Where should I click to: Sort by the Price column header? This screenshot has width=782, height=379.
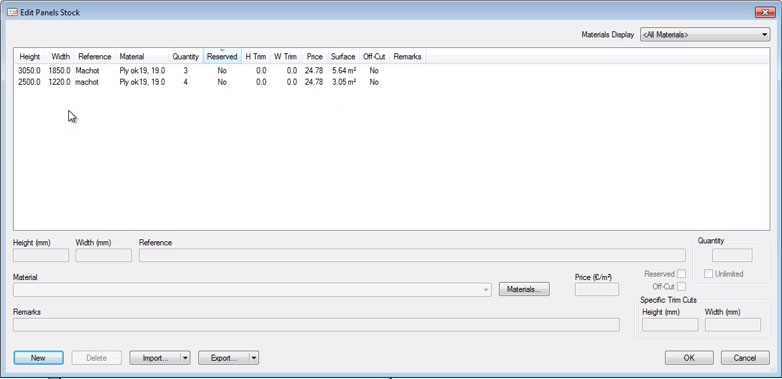click(x=314, y=56)
